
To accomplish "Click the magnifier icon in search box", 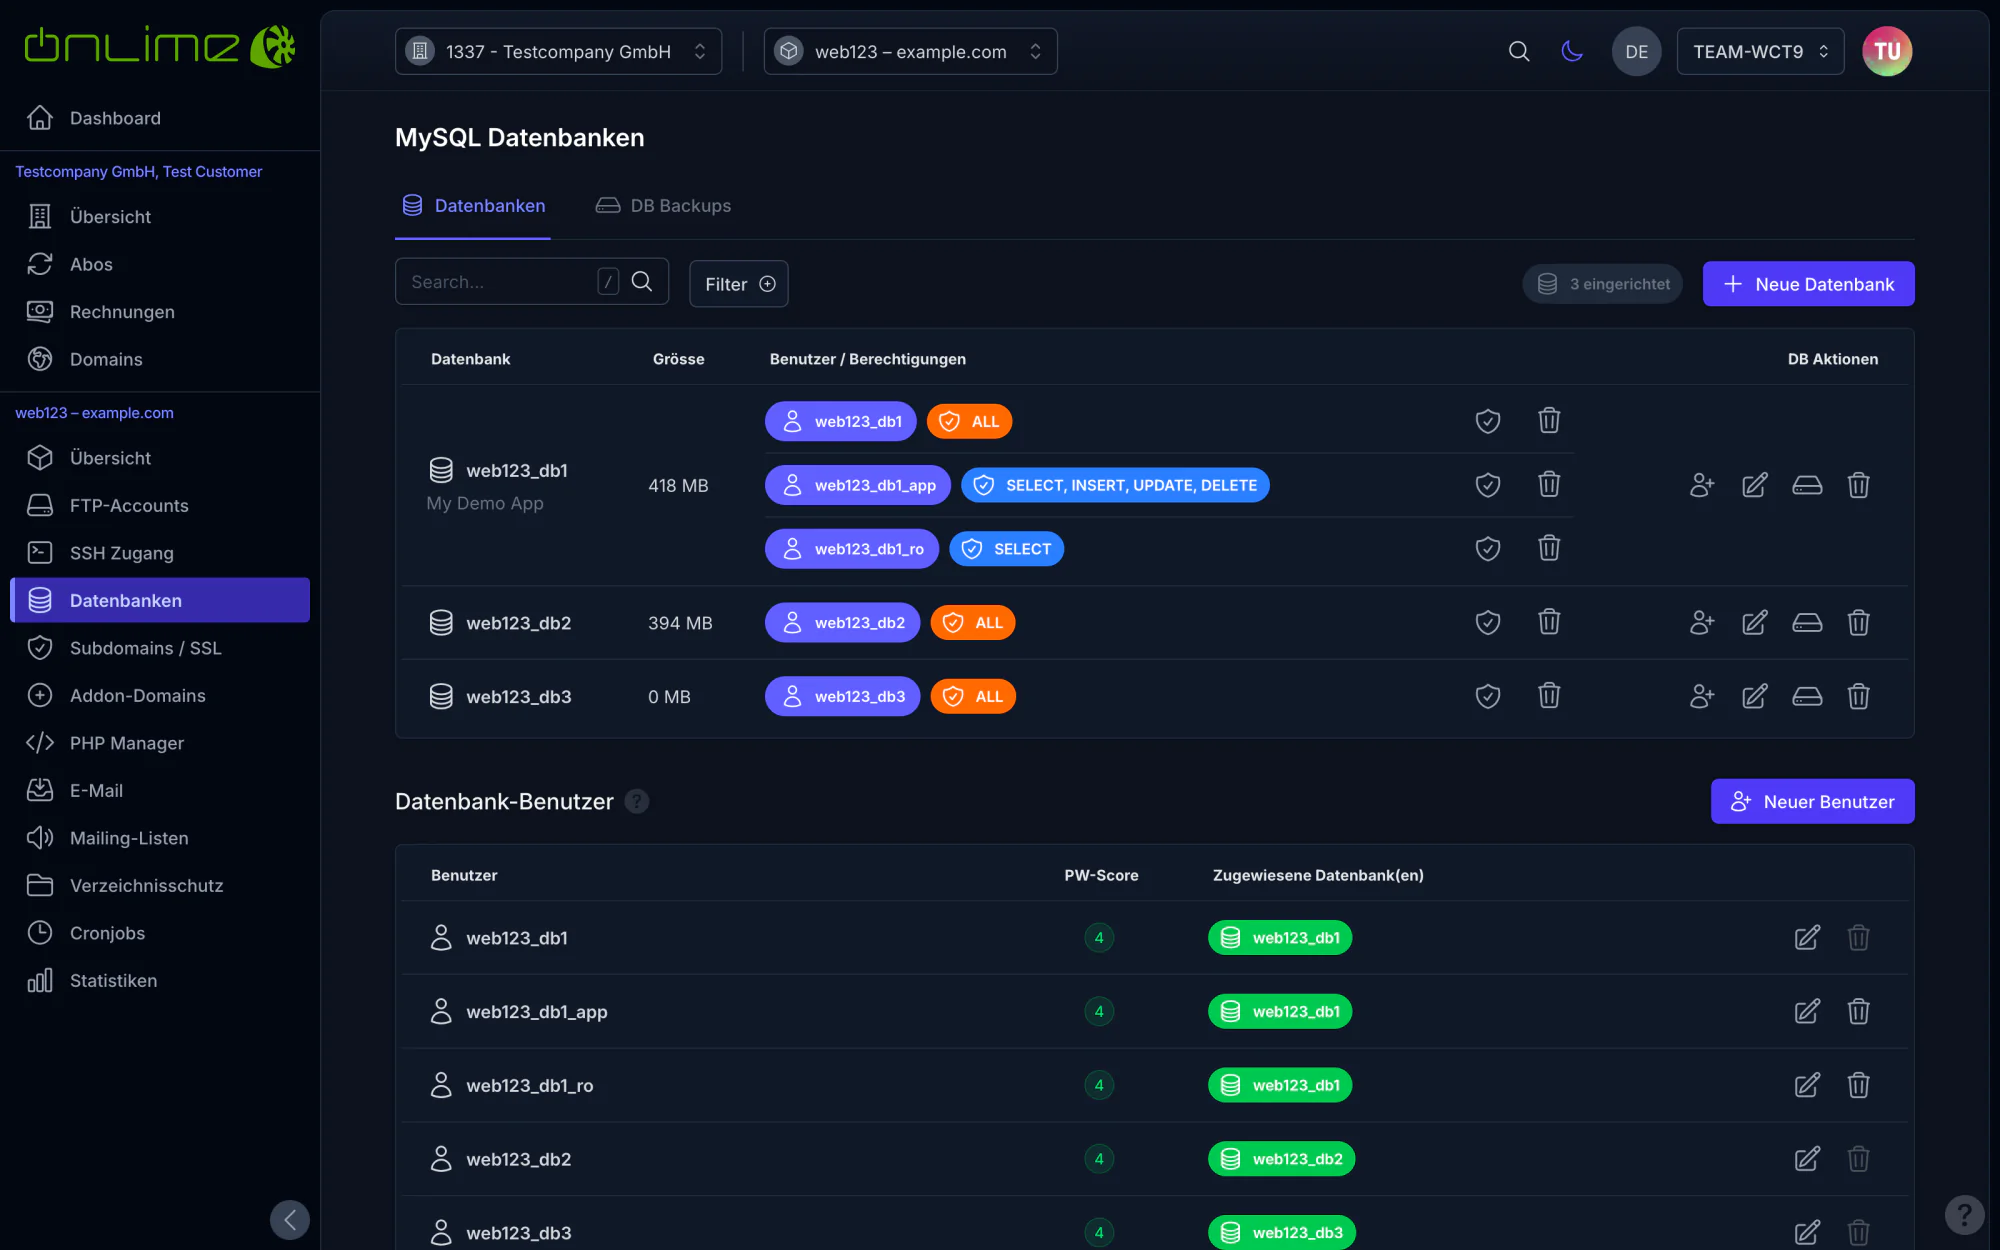I will tap(642, 282).
